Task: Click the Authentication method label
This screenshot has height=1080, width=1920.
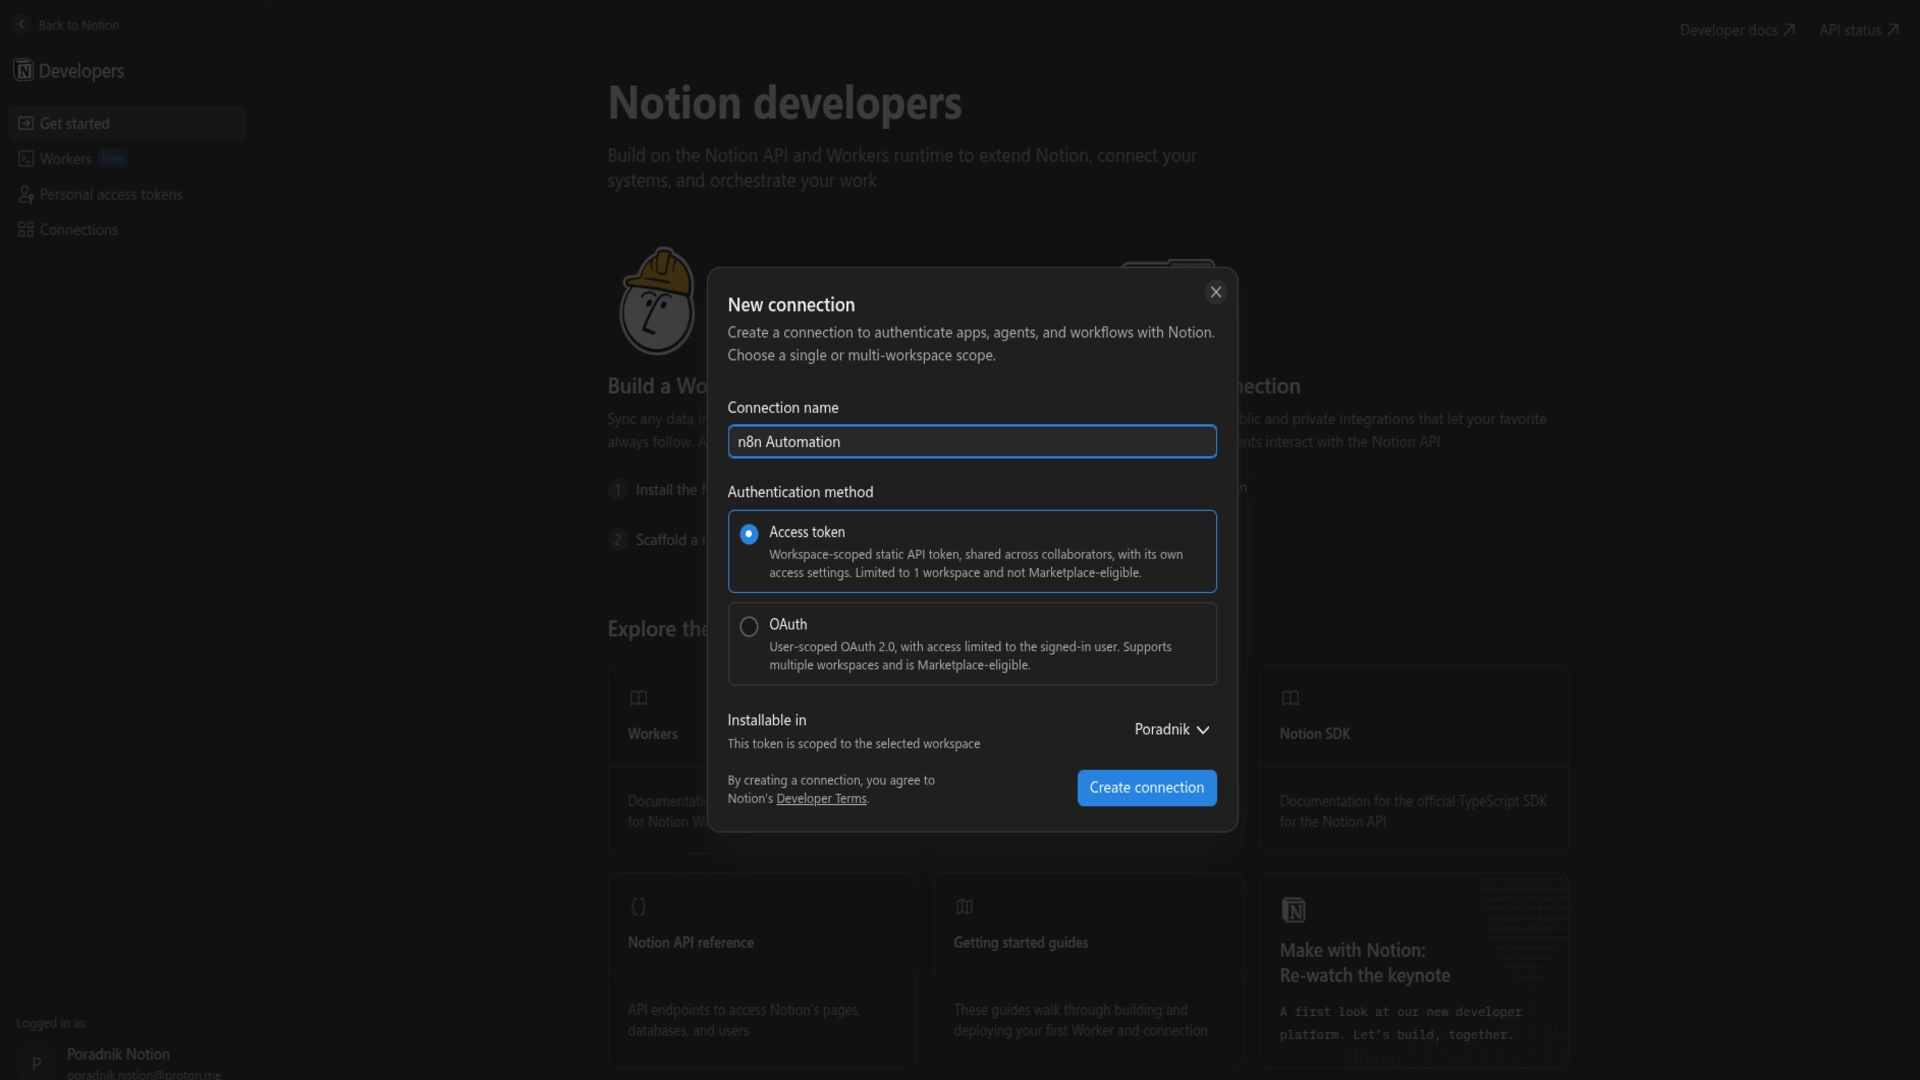Action: click(800, 492)
